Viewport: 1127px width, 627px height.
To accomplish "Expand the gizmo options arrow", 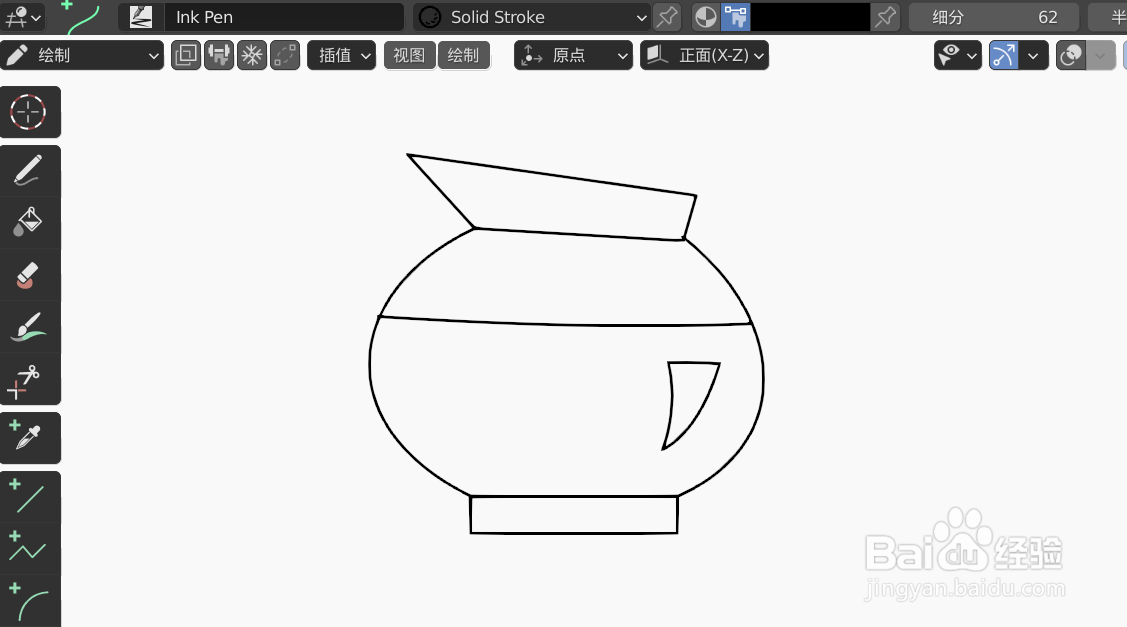I will (1033, 55).
